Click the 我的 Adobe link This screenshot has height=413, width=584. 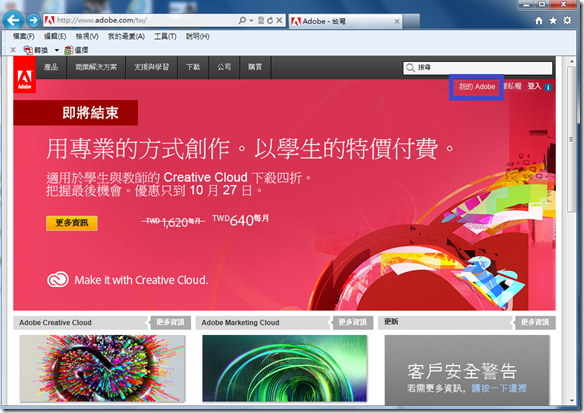tap(477, 87)
